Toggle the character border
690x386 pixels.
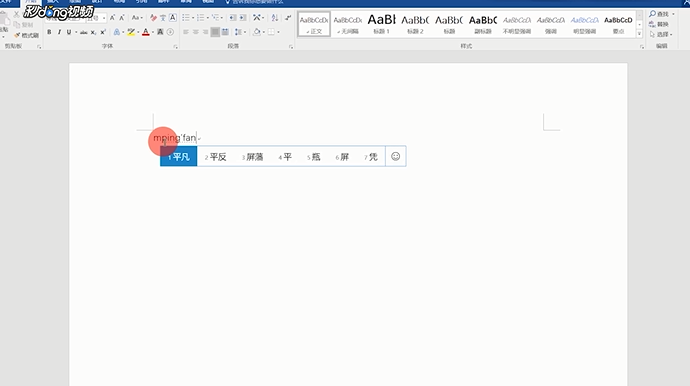pos(172,18)
